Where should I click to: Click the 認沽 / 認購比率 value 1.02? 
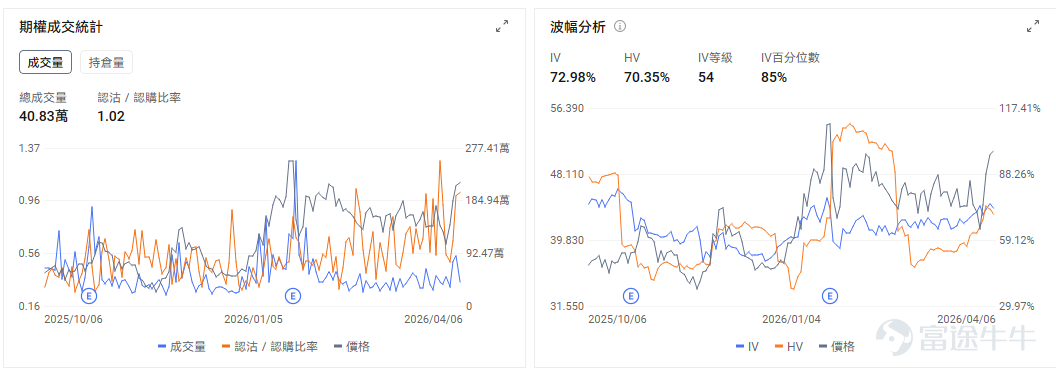111,116
